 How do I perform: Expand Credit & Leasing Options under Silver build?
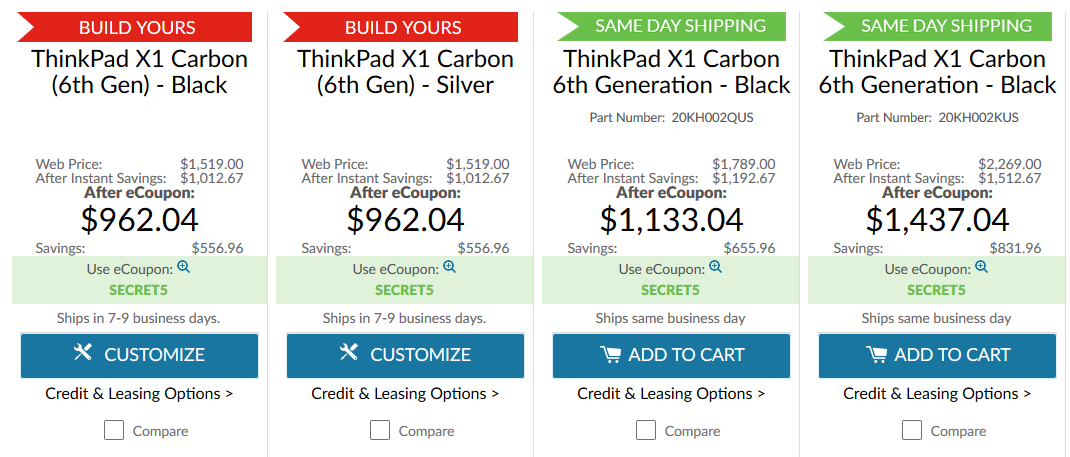[x=405, y=394]
